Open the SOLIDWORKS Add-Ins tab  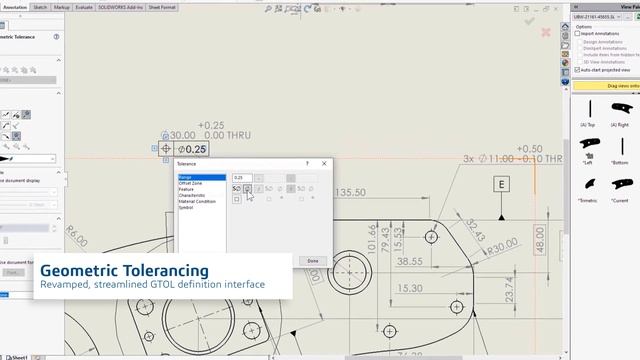tap(120, 7)
